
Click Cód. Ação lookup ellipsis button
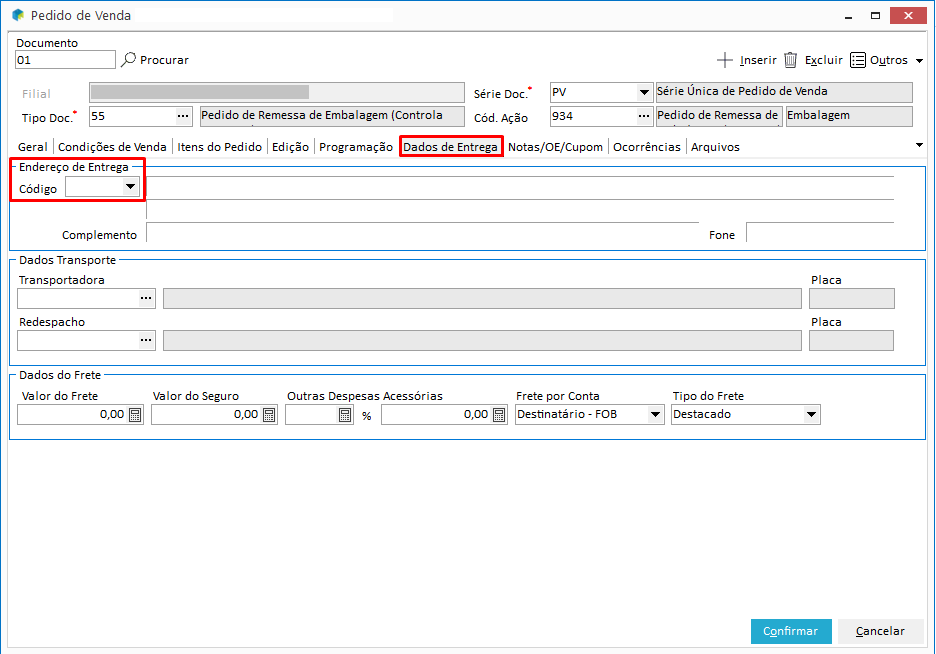pyautogui.click(x=644, y=116)
